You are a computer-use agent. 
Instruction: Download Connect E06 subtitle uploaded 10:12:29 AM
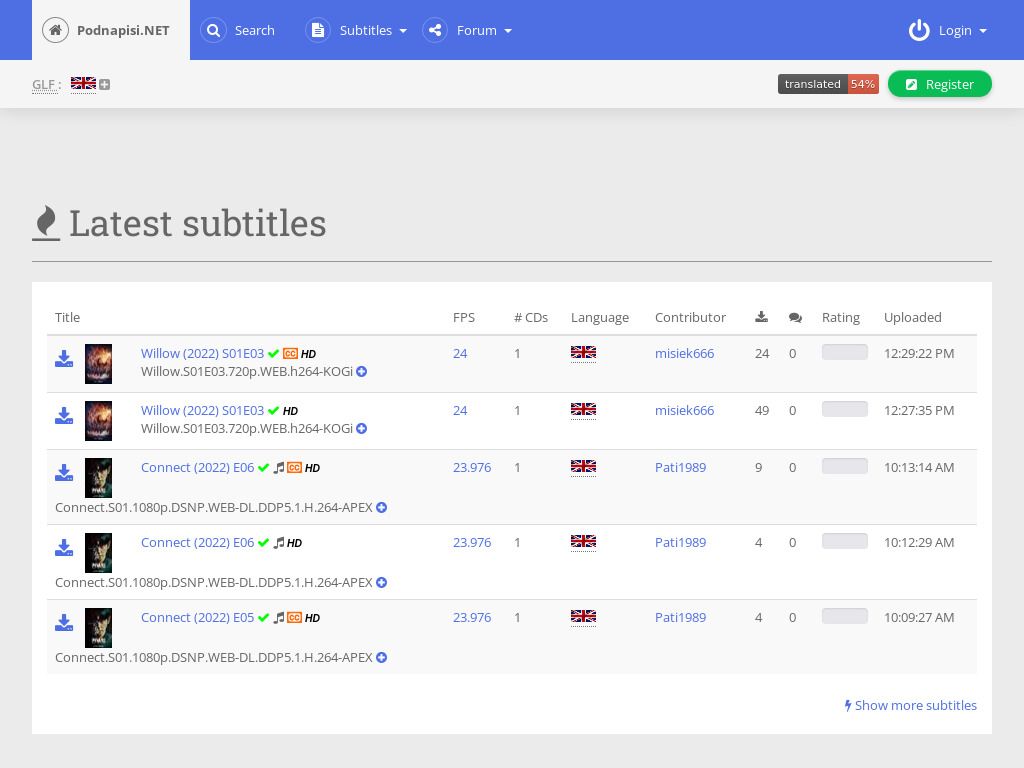click(x=64, y=547)
